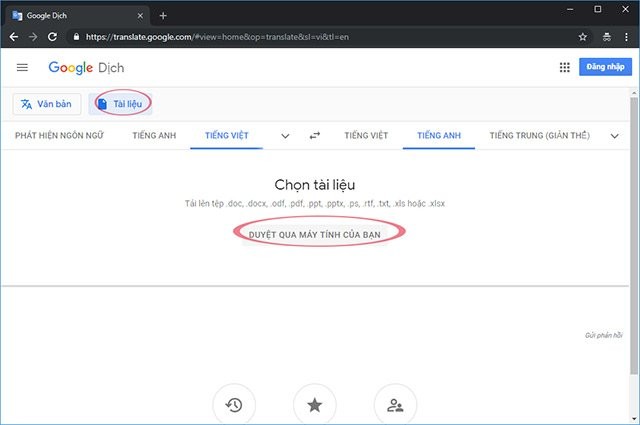This screenshot has height=425, width=640.
Task: Switch to the Văn bản text mode
Action: [x=47, y=104]
